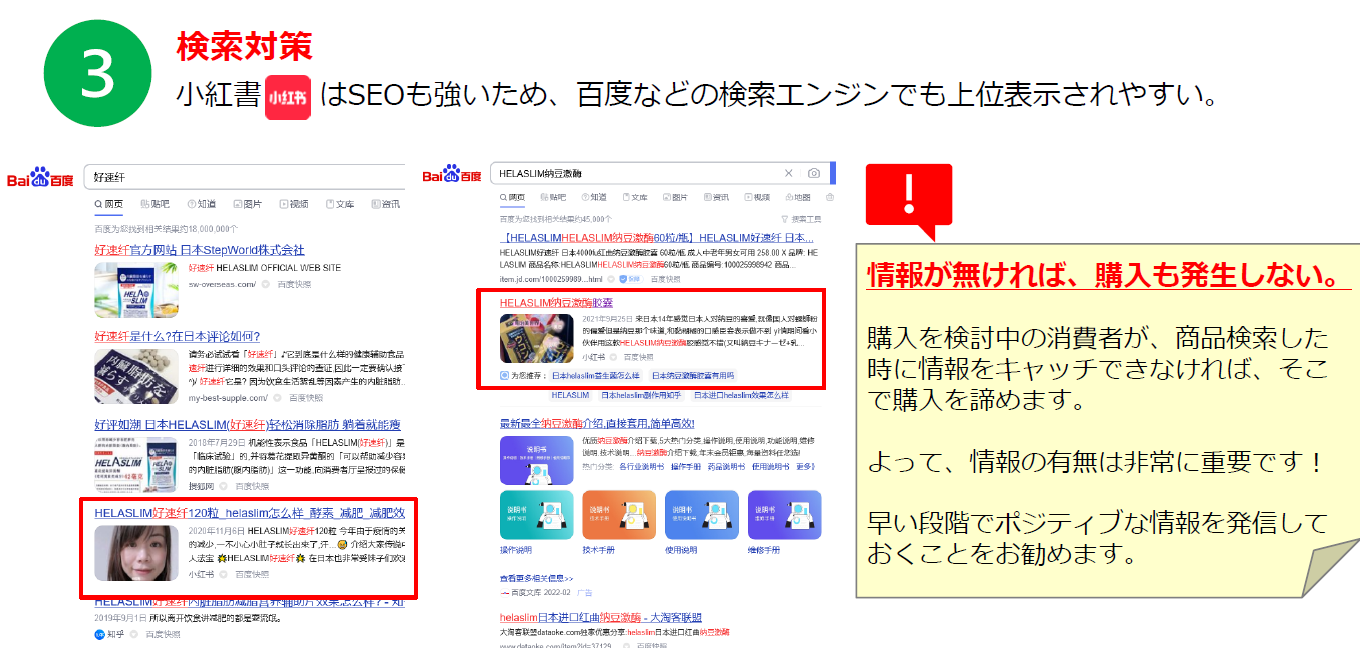Click the 使用说明书 category link
The width and height of the screenshot is (1360, 648).
(x=771, y=466)
